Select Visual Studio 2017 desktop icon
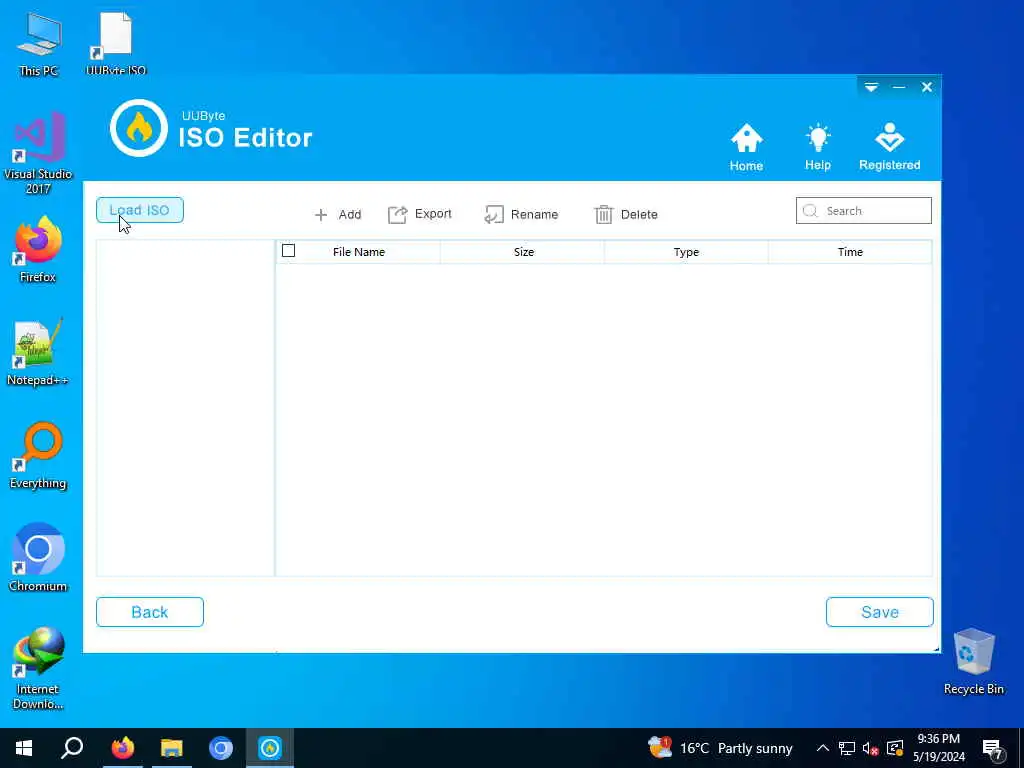The image size is (1024, 768). click(x=38, y=153)
